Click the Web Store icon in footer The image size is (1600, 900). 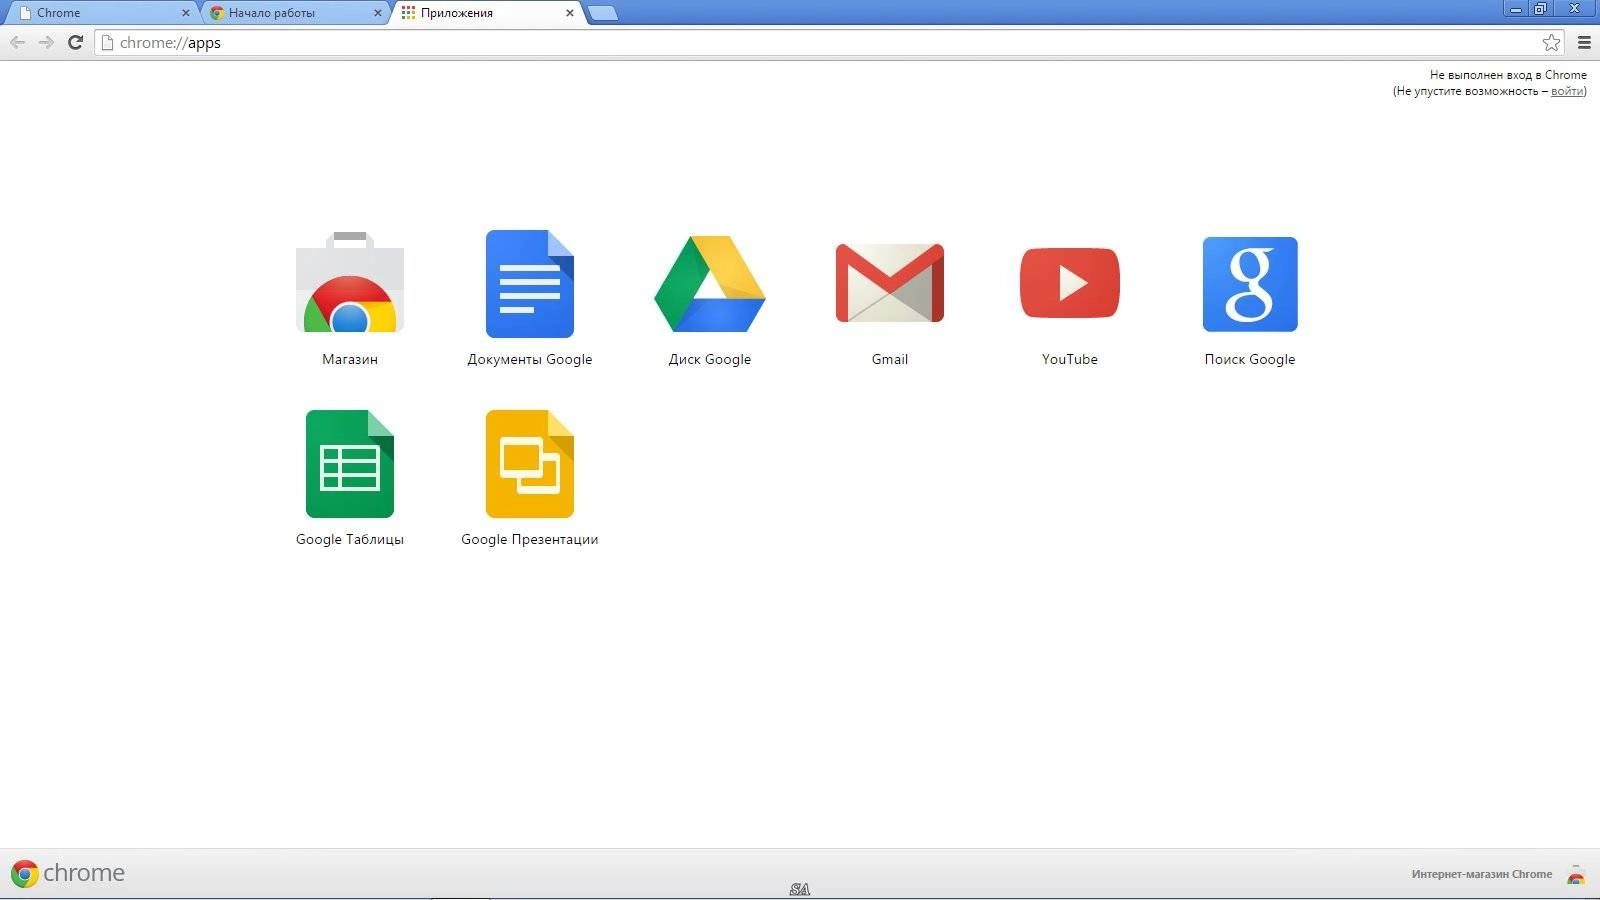[1576, 875]
